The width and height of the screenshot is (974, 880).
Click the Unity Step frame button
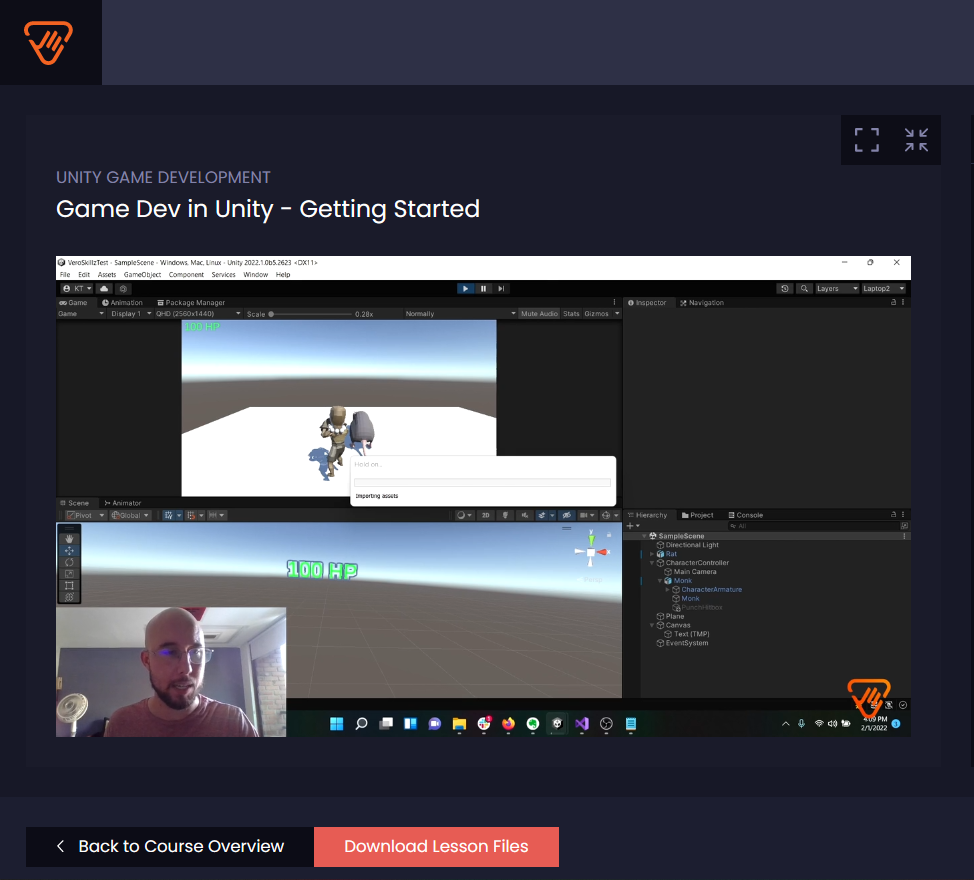tap(501, 288)
